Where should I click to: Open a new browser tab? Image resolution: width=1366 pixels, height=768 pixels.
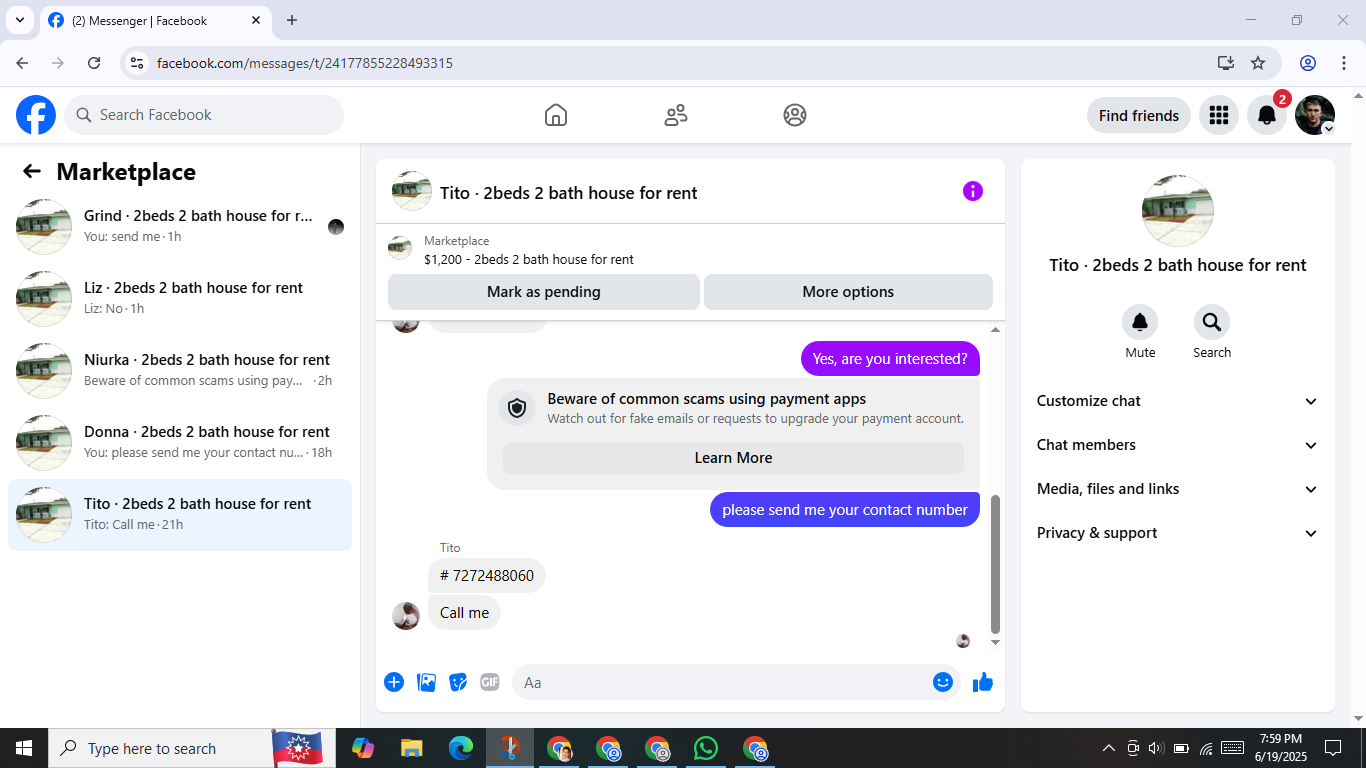click(292, 20)
